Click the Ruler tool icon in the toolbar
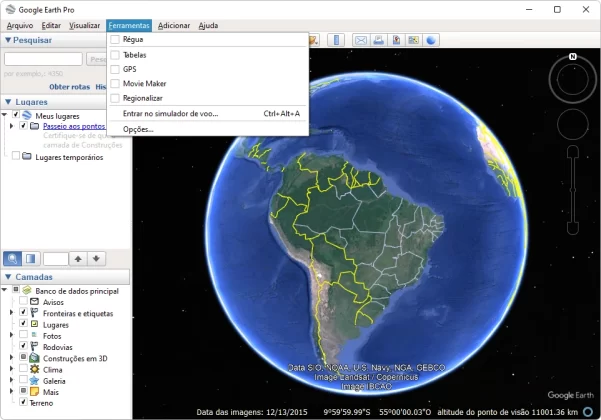Viewport: 601px width, 420px height. [x=336, y=40]
